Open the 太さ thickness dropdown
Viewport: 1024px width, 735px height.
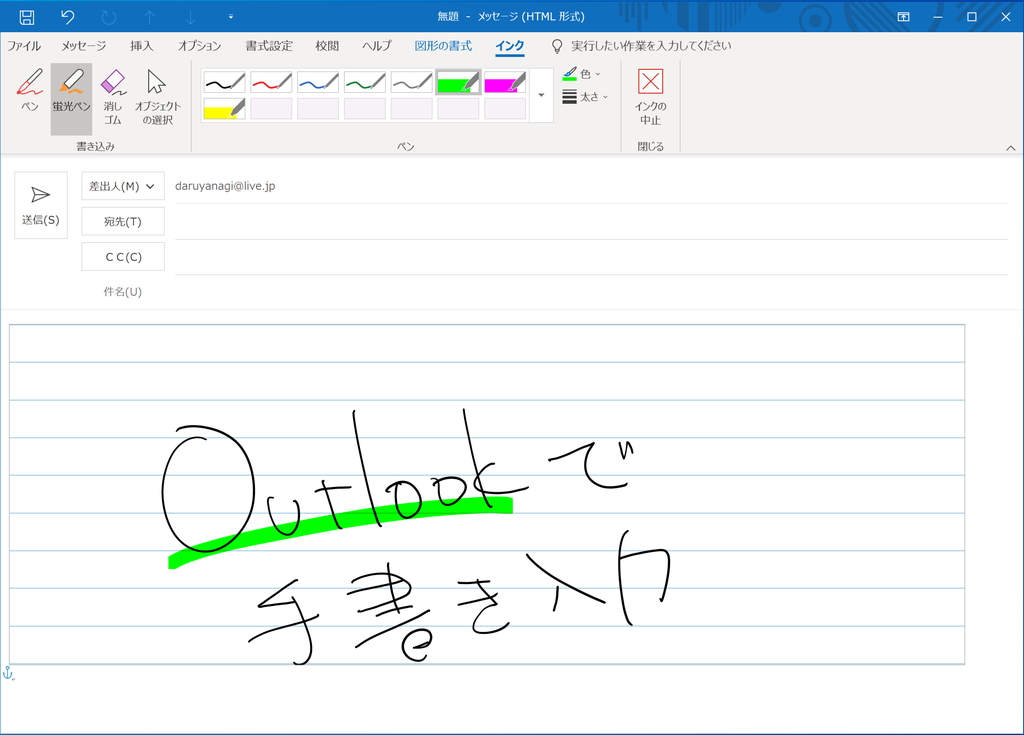pos(585,97)
